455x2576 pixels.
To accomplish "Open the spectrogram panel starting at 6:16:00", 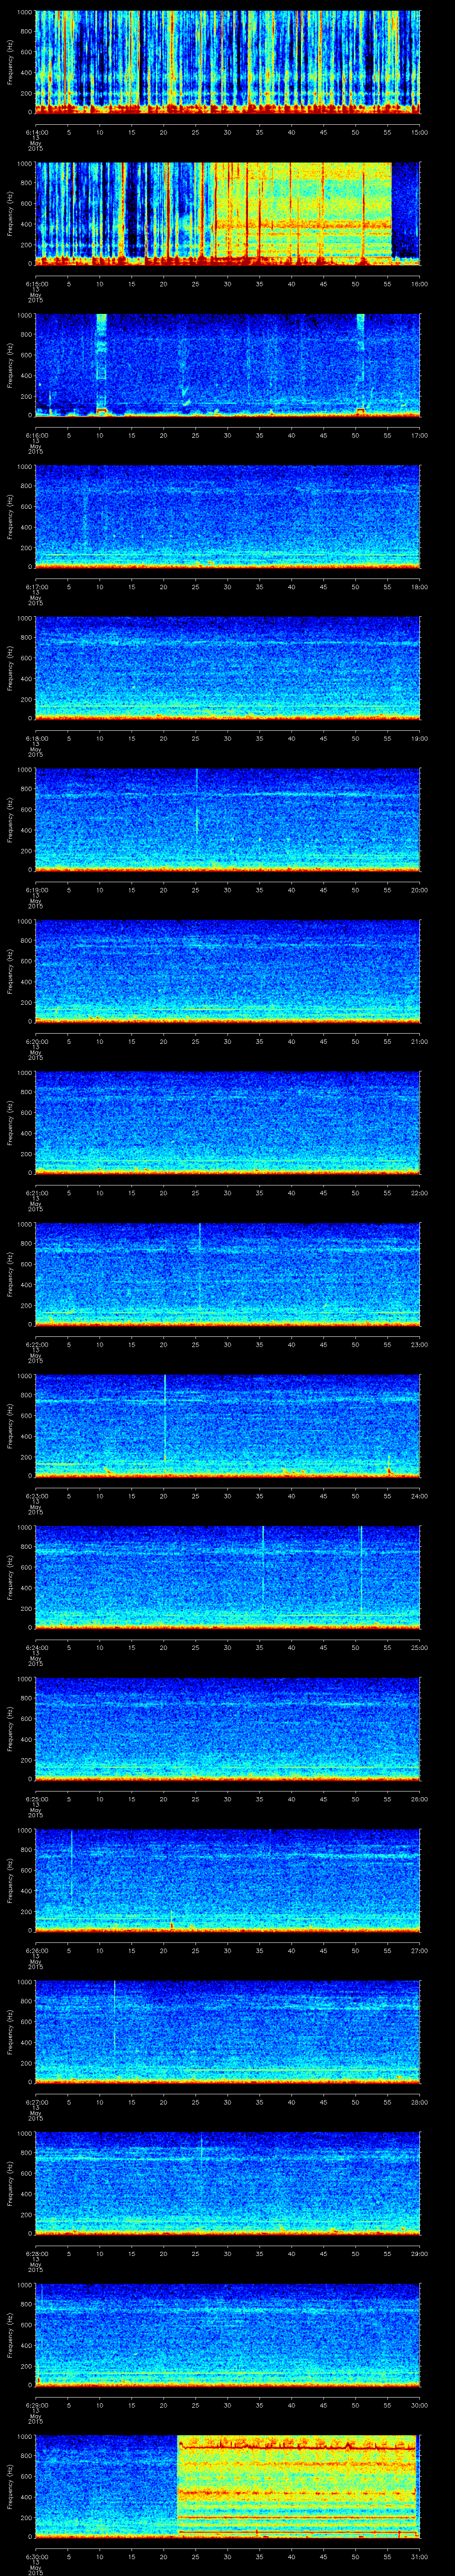I will 228,365.
